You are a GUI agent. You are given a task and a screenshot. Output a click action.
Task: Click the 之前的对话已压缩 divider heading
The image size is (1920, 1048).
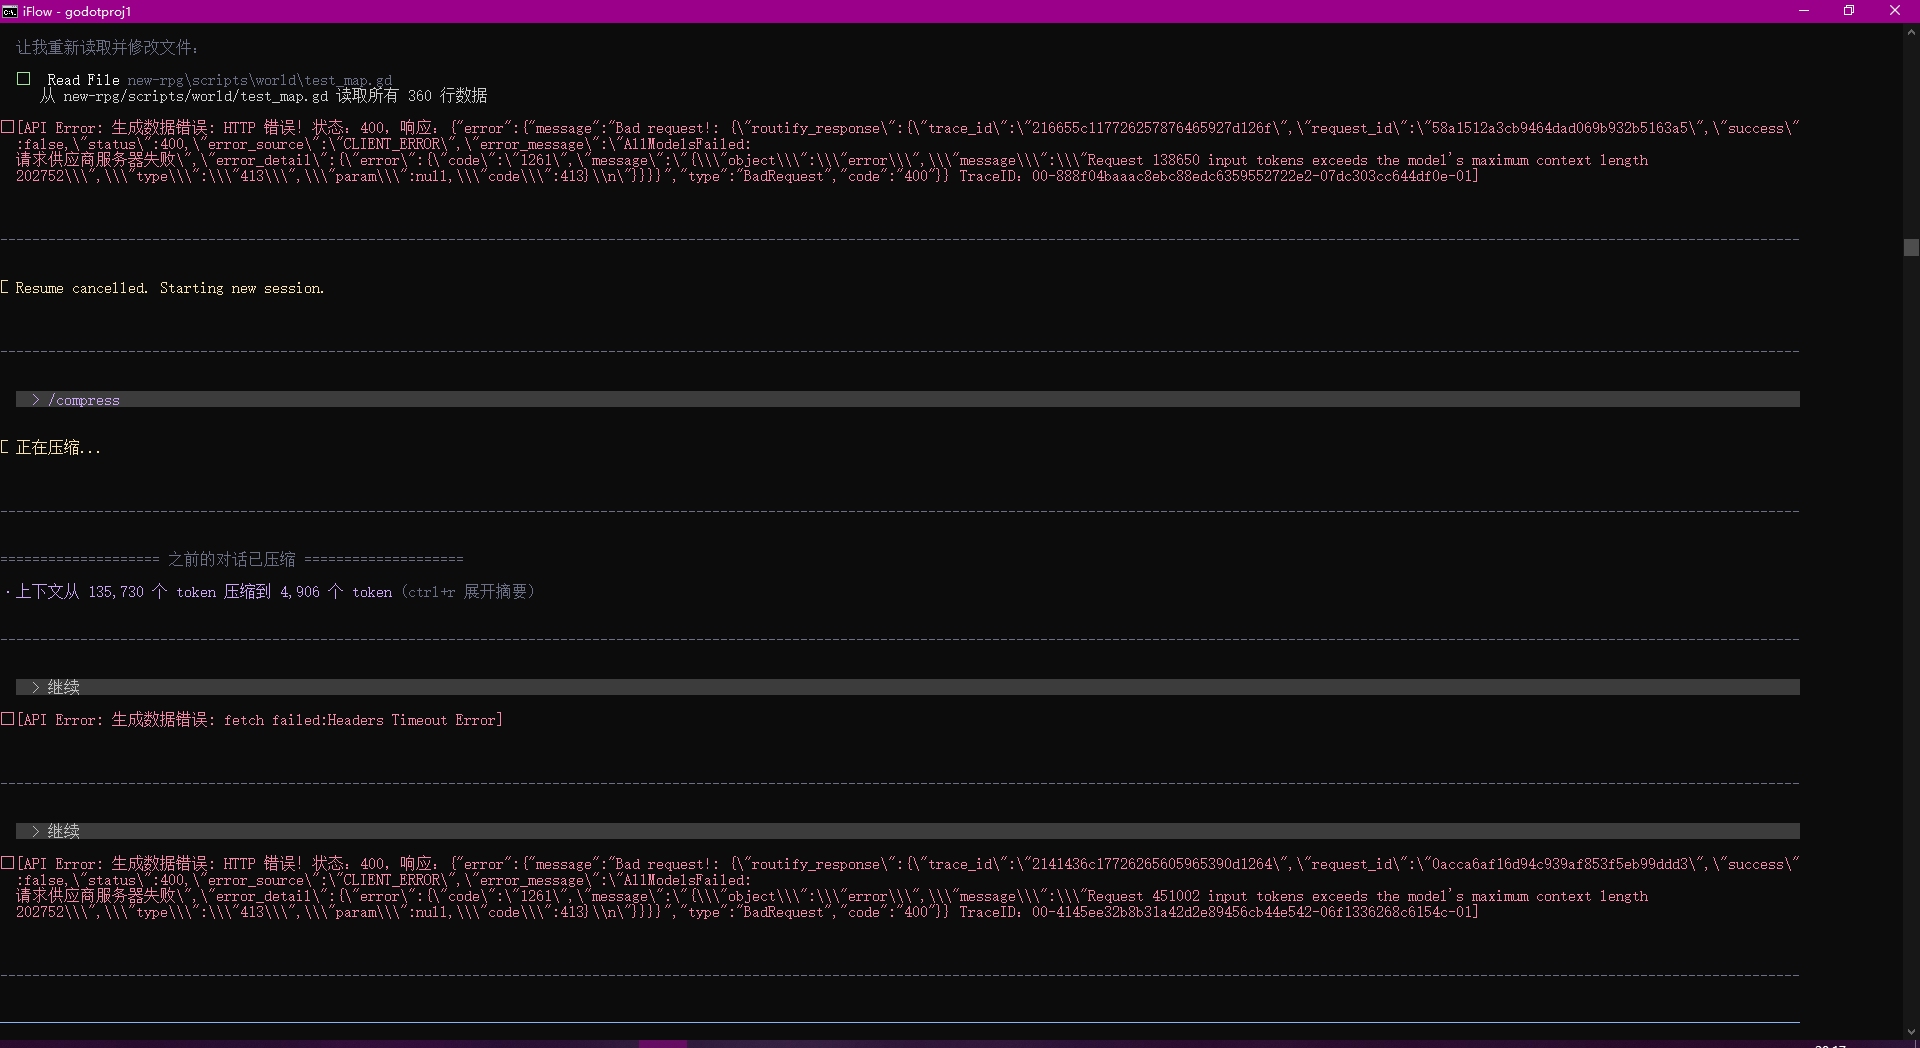pyautogui.click(x=231, y=559)
